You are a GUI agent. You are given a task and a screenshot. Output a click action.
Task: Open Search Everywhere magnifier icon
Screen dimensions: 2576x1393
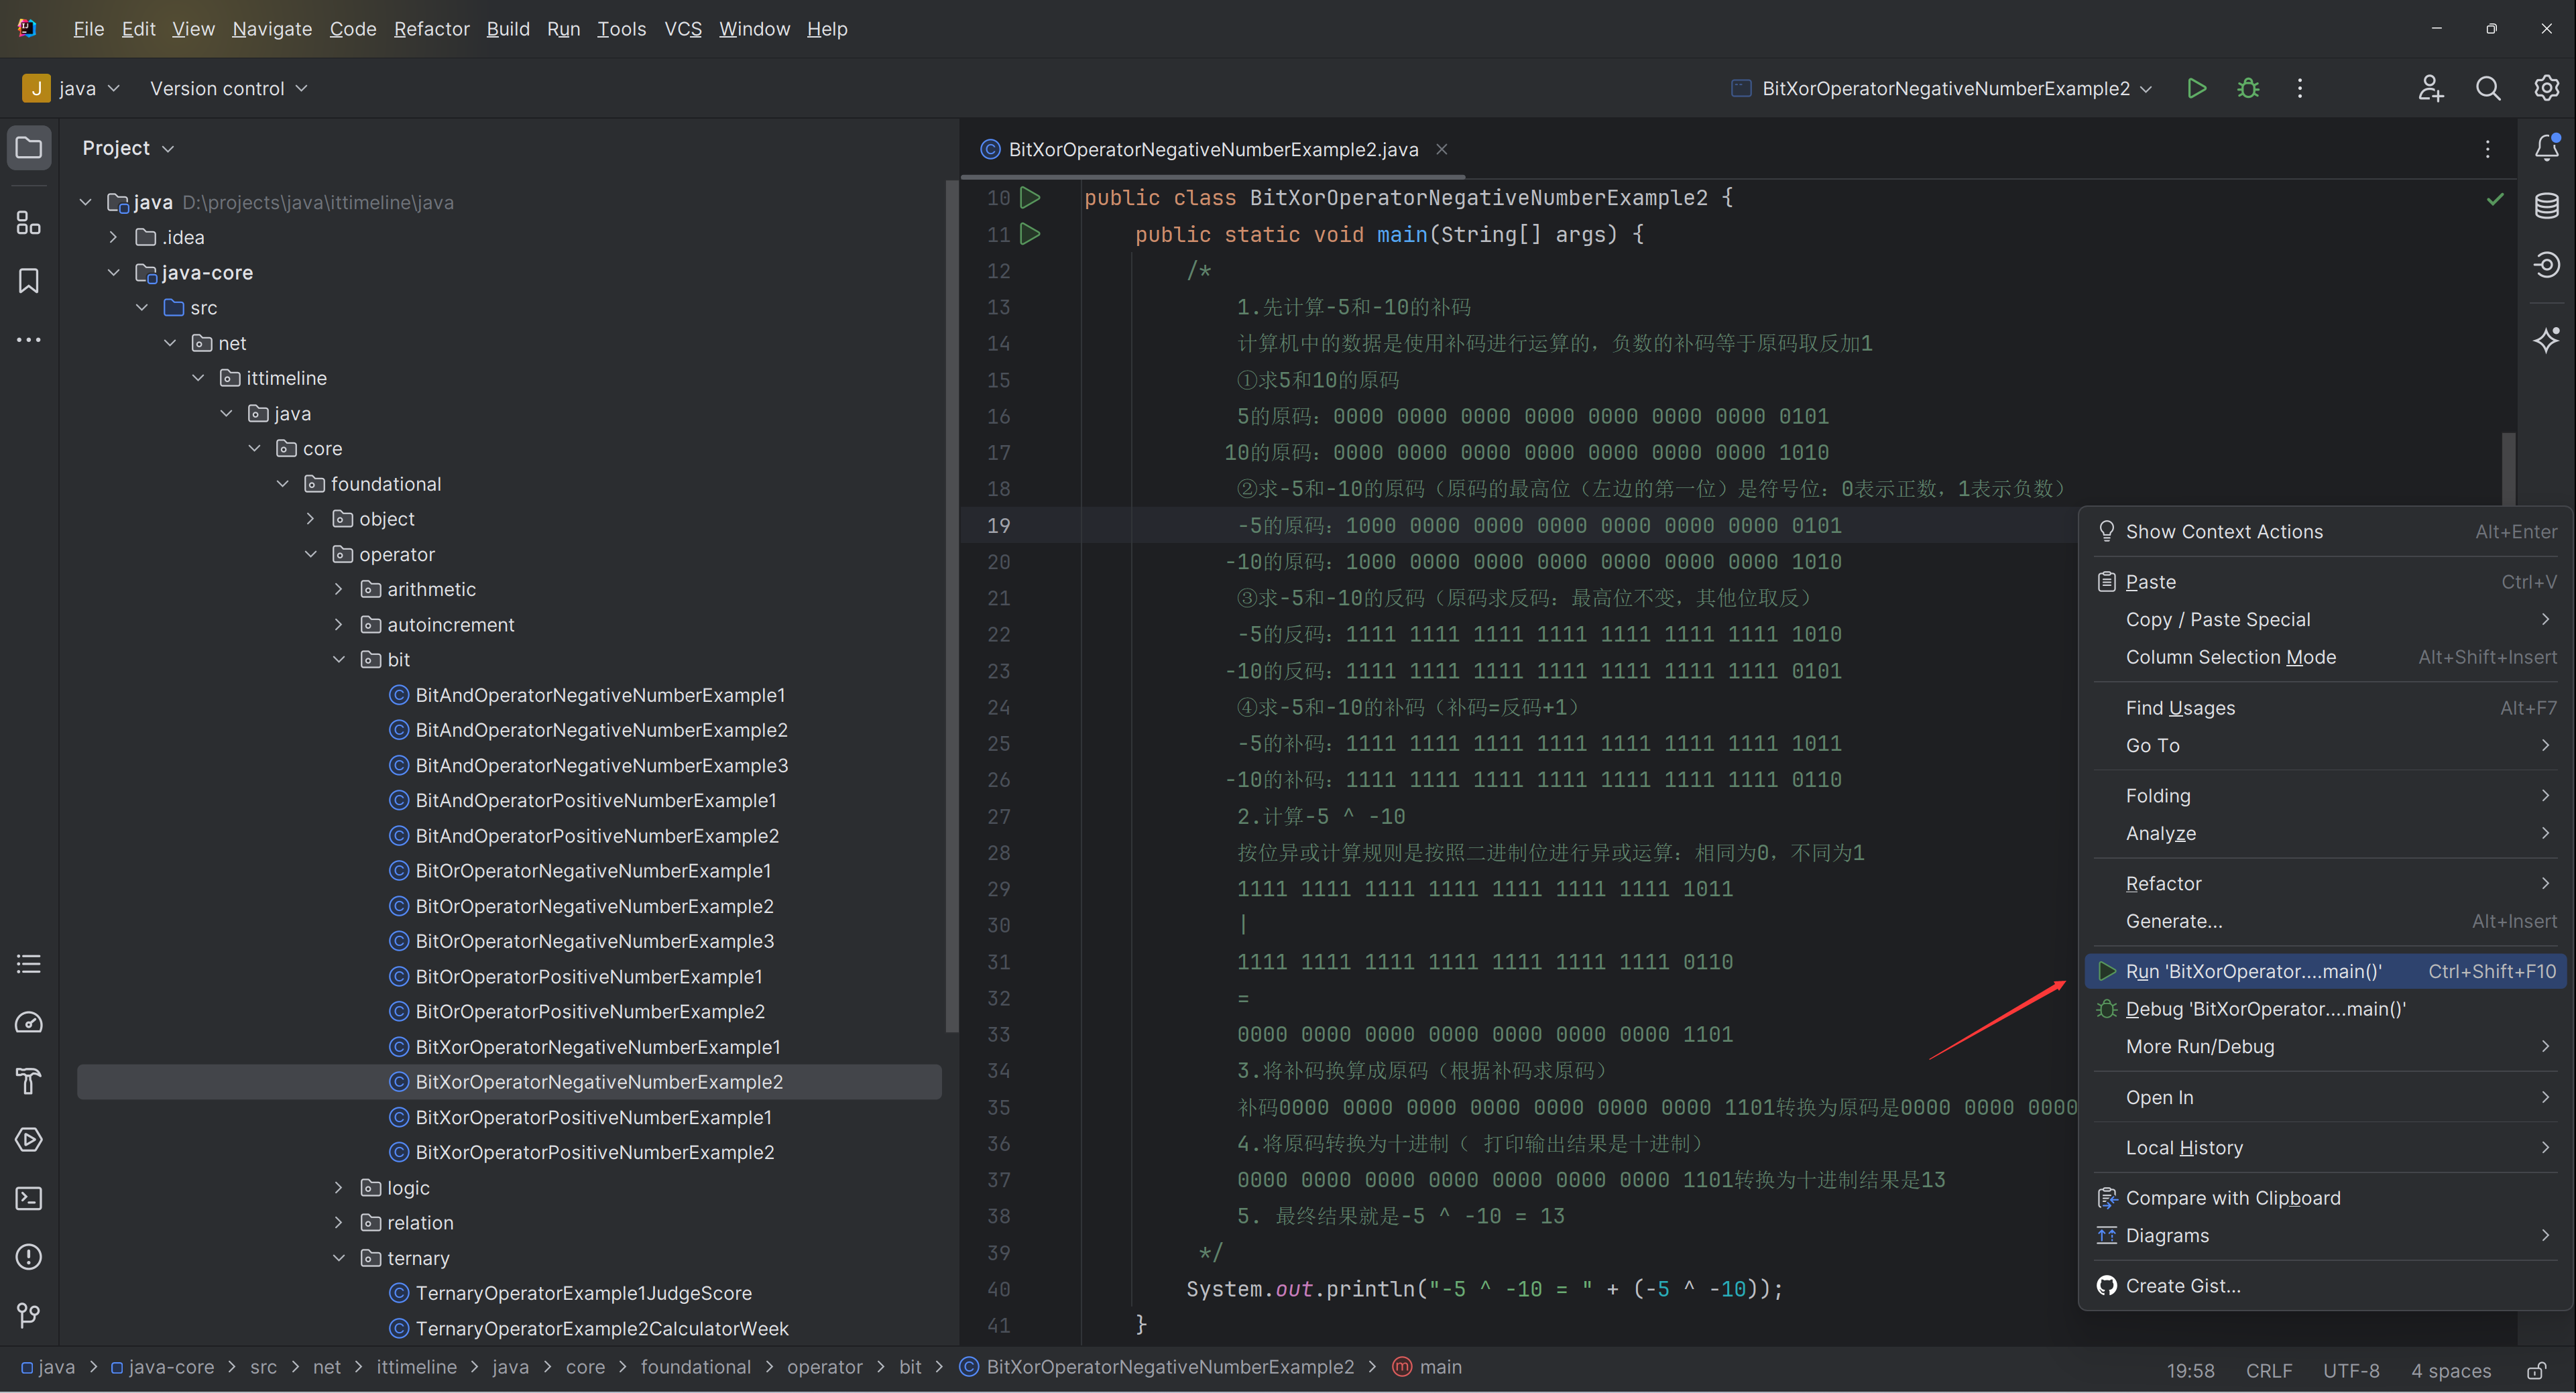coord(2488,88)
